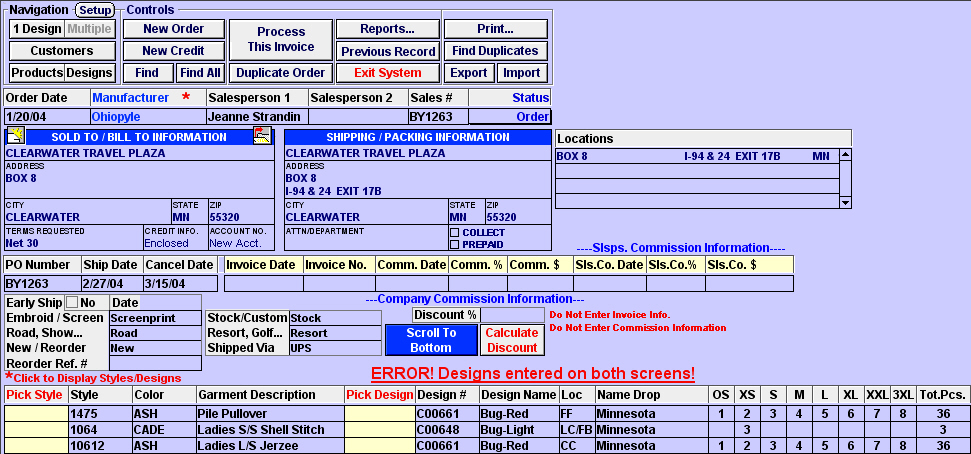This screenshot has height=454, width=971.
Task: Click the Locations list down arrow
Action: [x=845, y=202]
